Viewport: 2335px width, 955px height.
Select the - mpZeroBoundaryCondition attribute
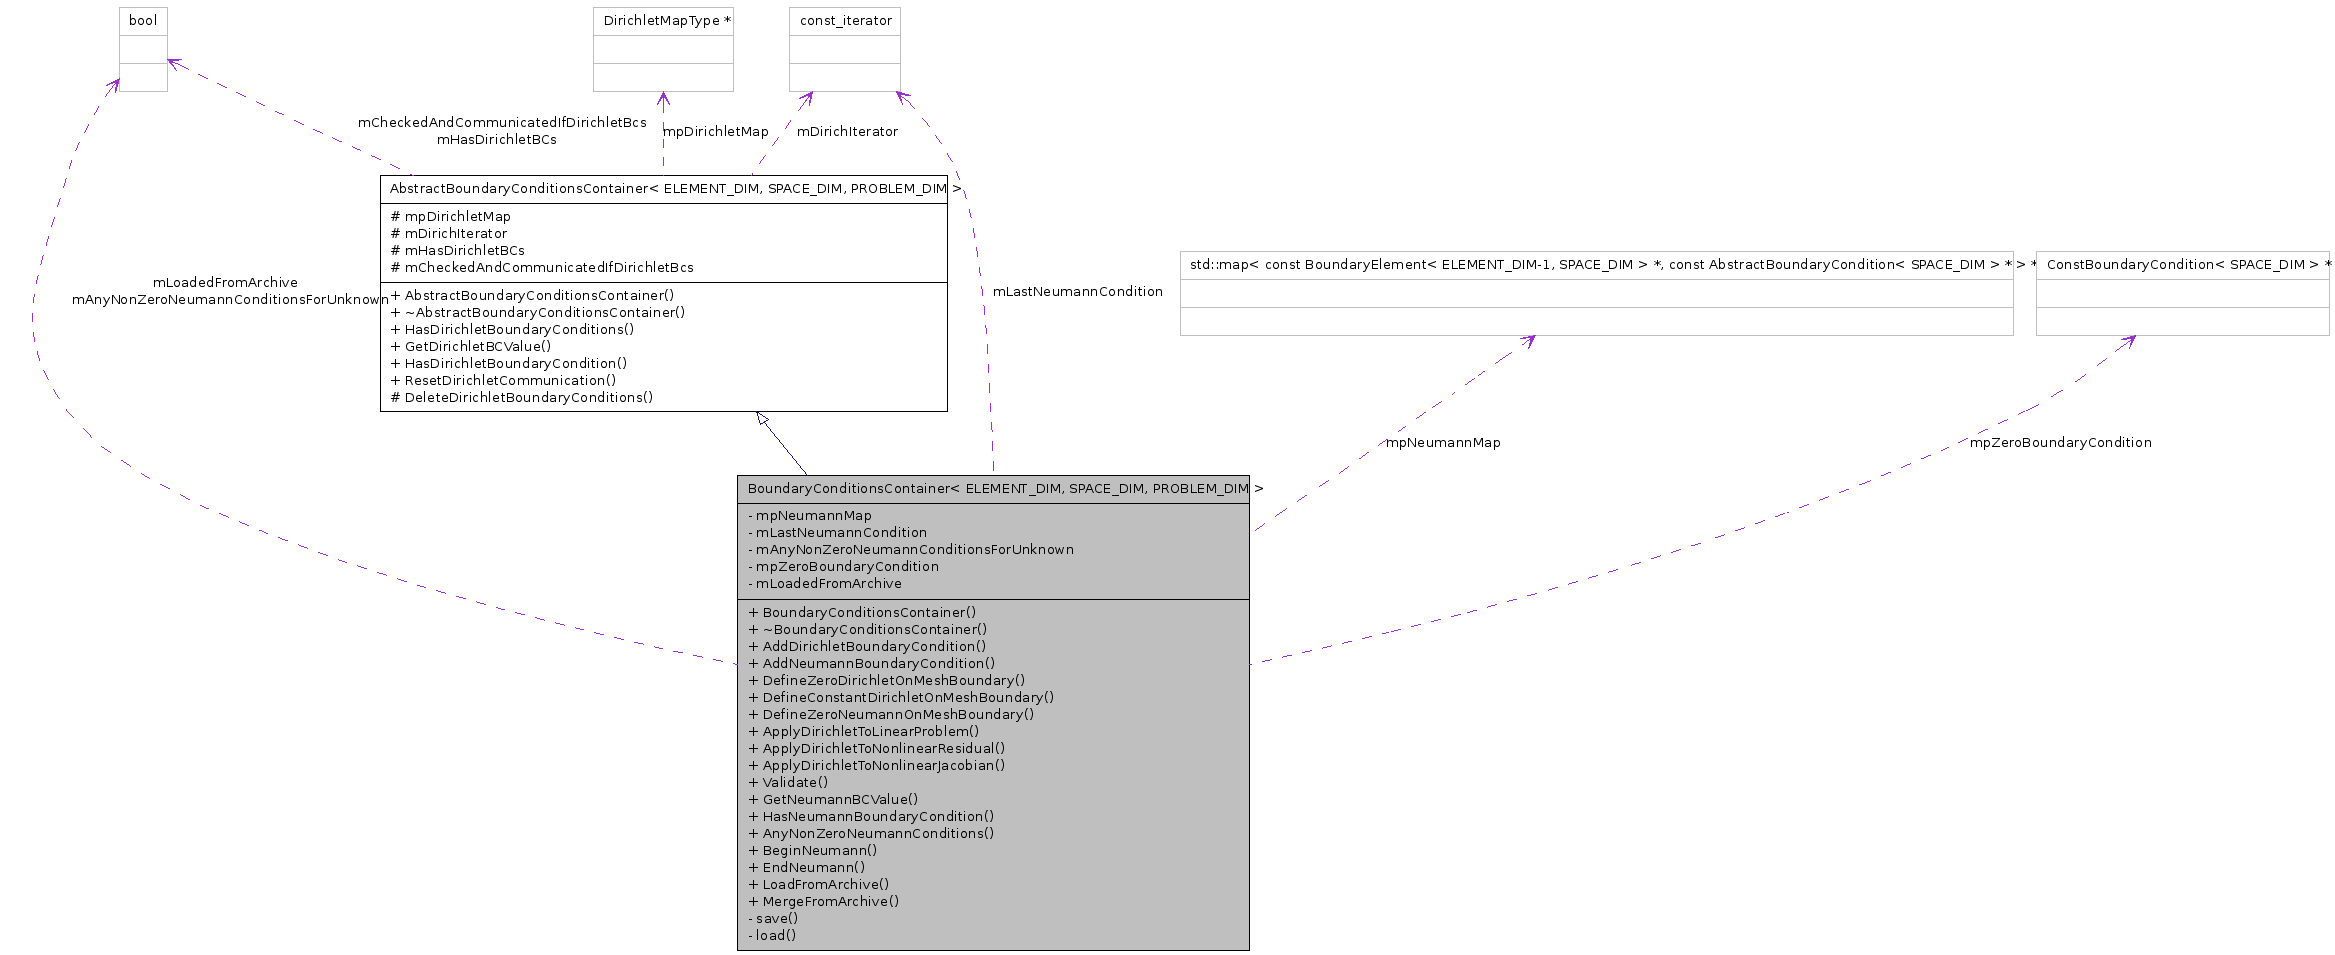coord(844,568)
